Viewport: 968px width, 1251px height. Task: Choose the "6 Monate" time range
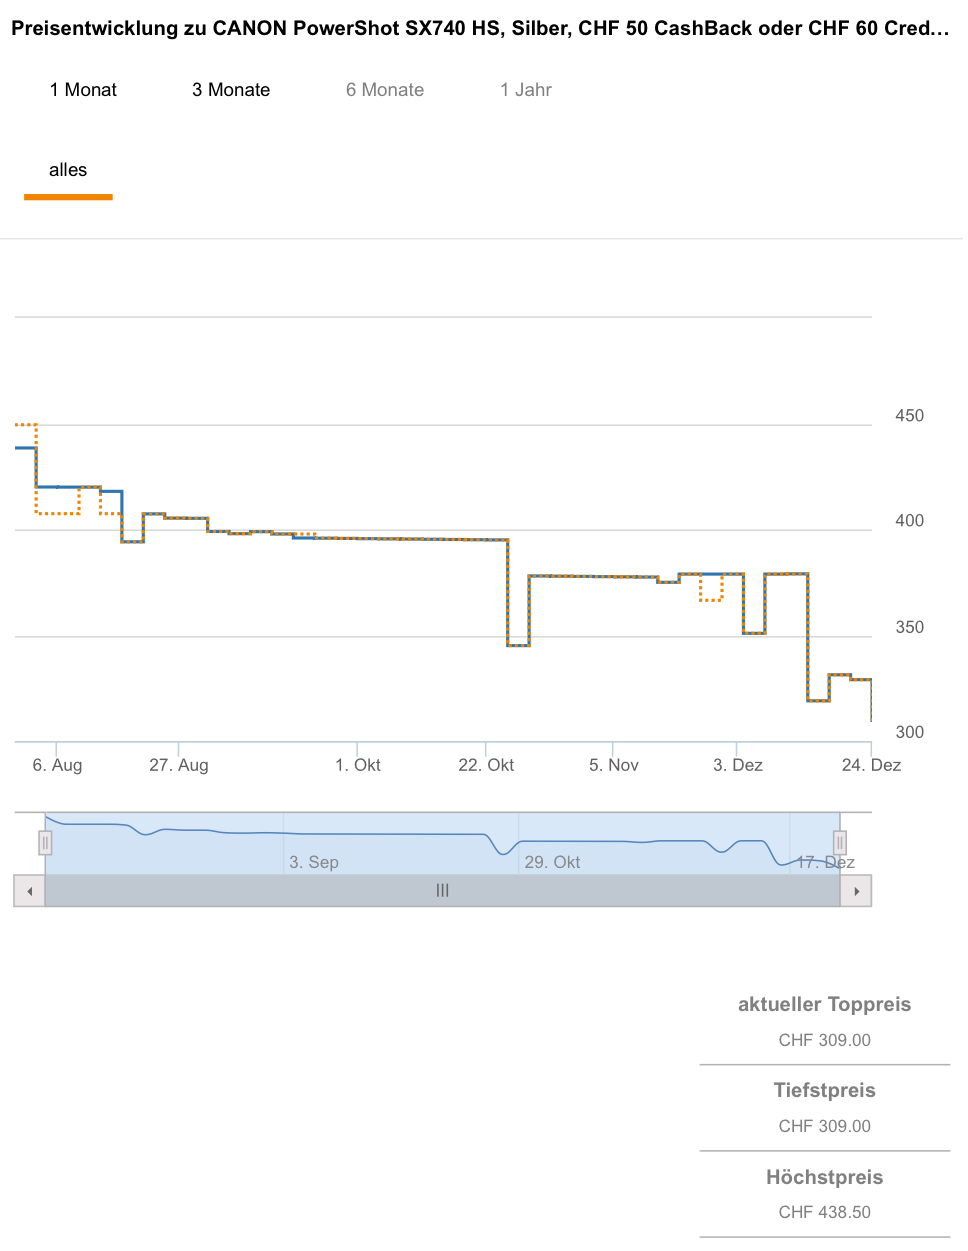click(385, 90)
